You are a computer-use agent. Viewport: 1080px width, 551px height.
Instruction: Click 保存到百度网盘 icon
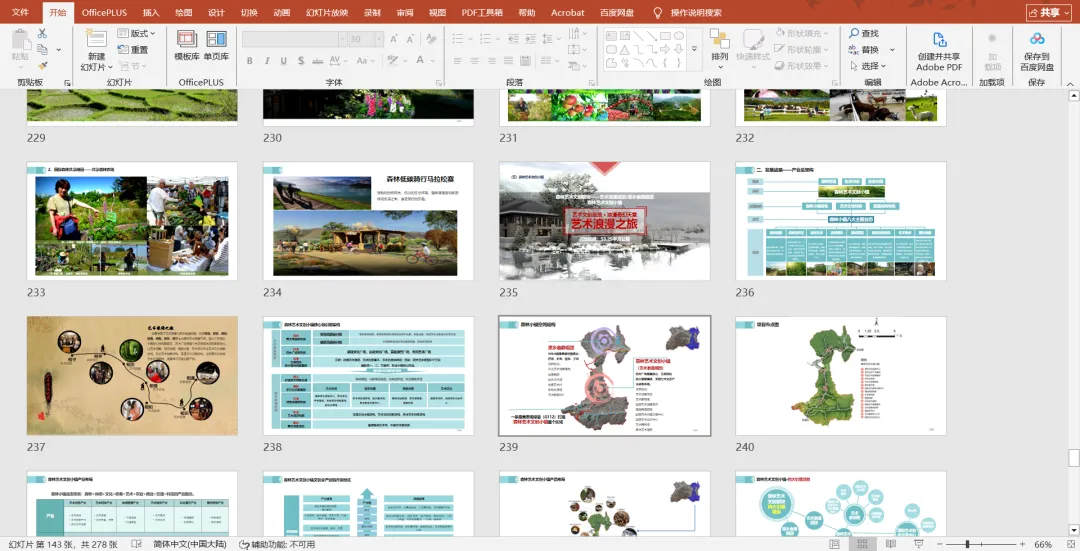click(1037, 39)
